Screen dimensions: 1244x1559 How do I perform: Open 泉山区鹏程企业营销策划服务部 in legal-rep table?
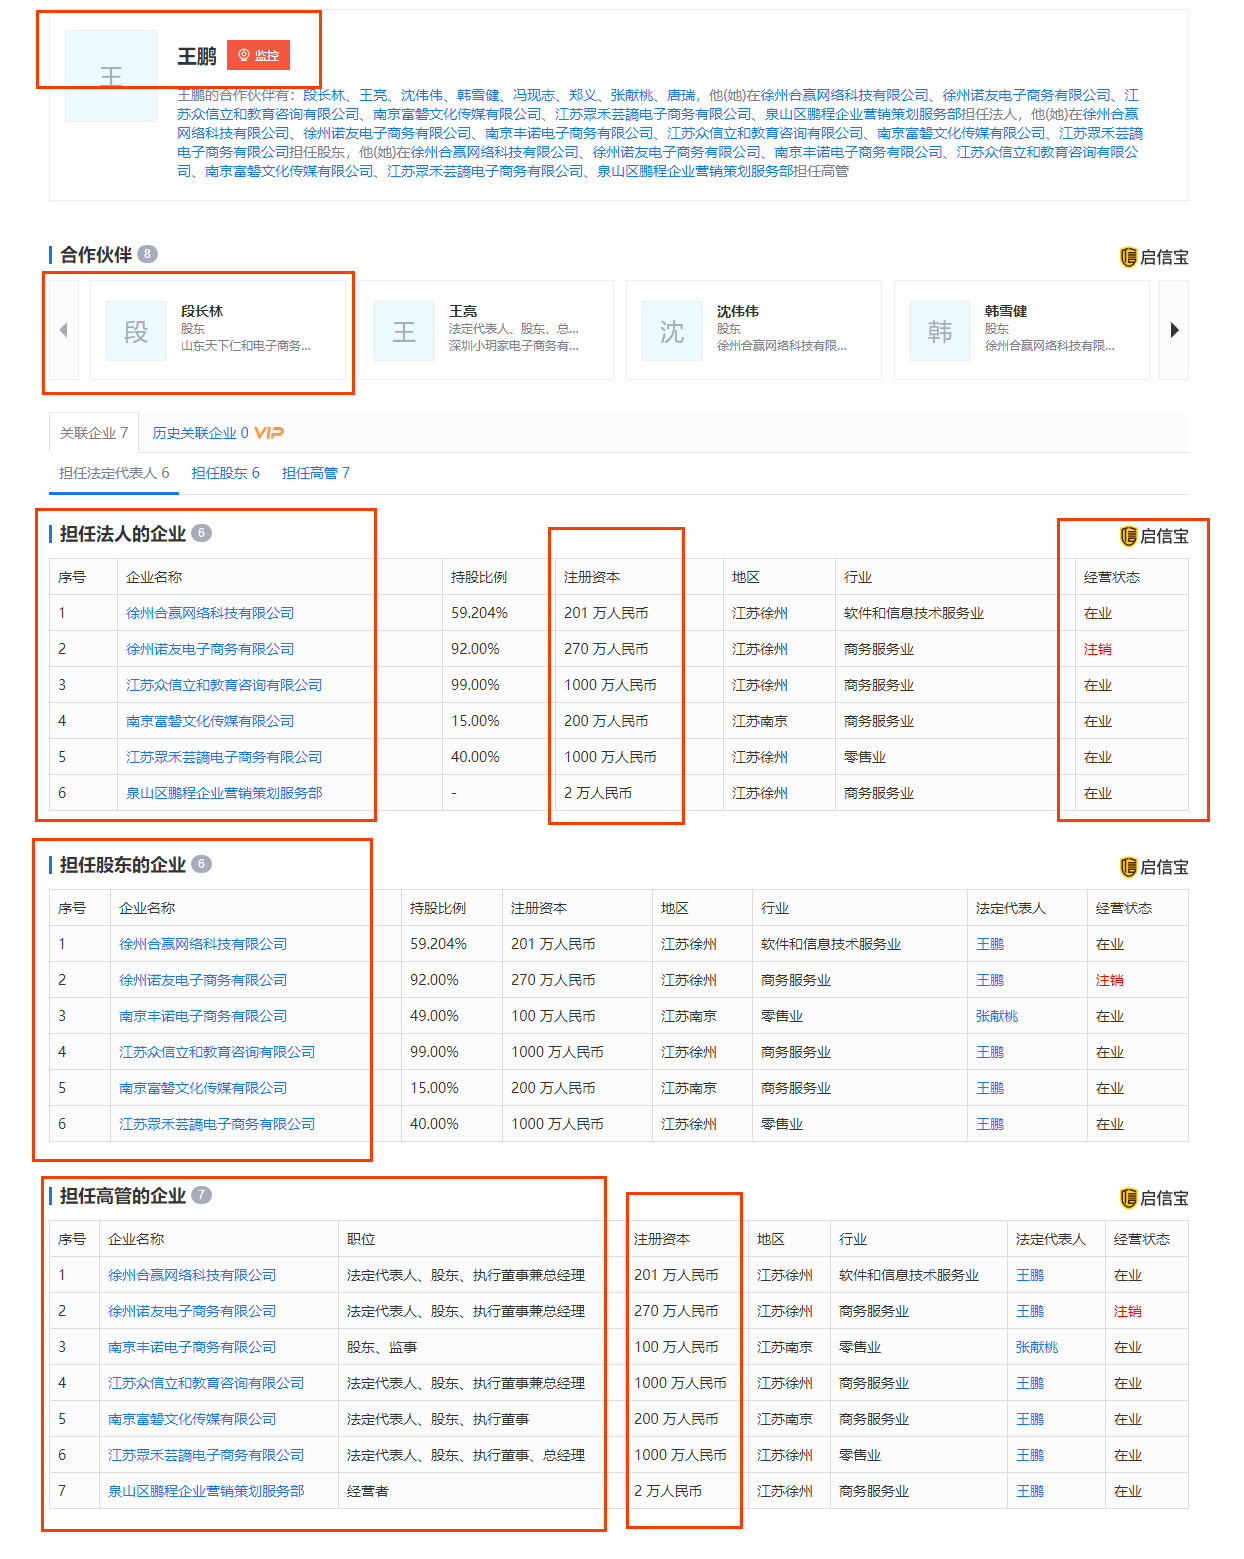pyautogui.click(x=224, y=793)
